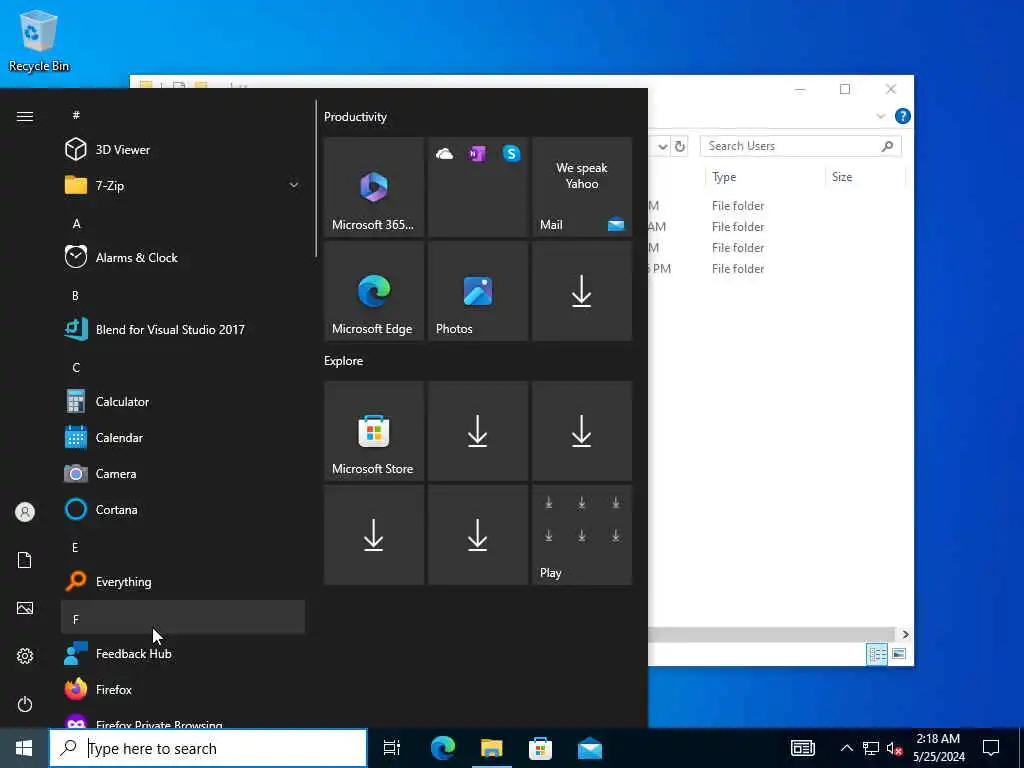Open the Microsoft Store tile

pyautogui.click(x=374, y=431)
